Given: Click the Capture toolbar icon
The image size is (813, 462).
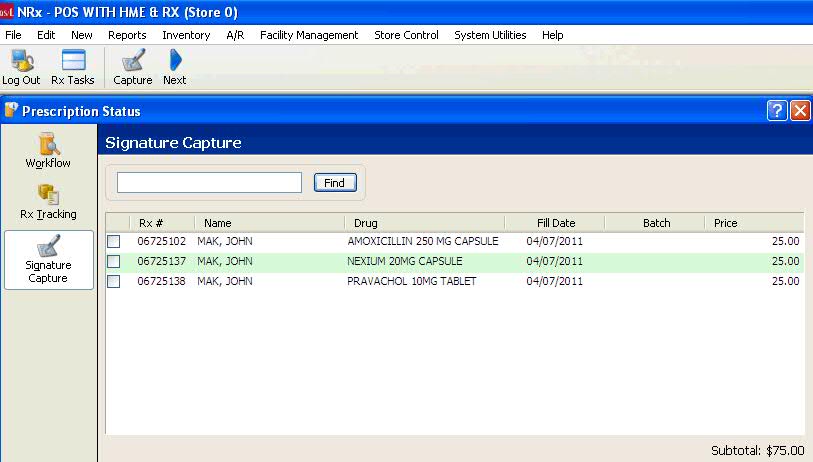Looking at the screenshot, I should click(x=133, y=67).
